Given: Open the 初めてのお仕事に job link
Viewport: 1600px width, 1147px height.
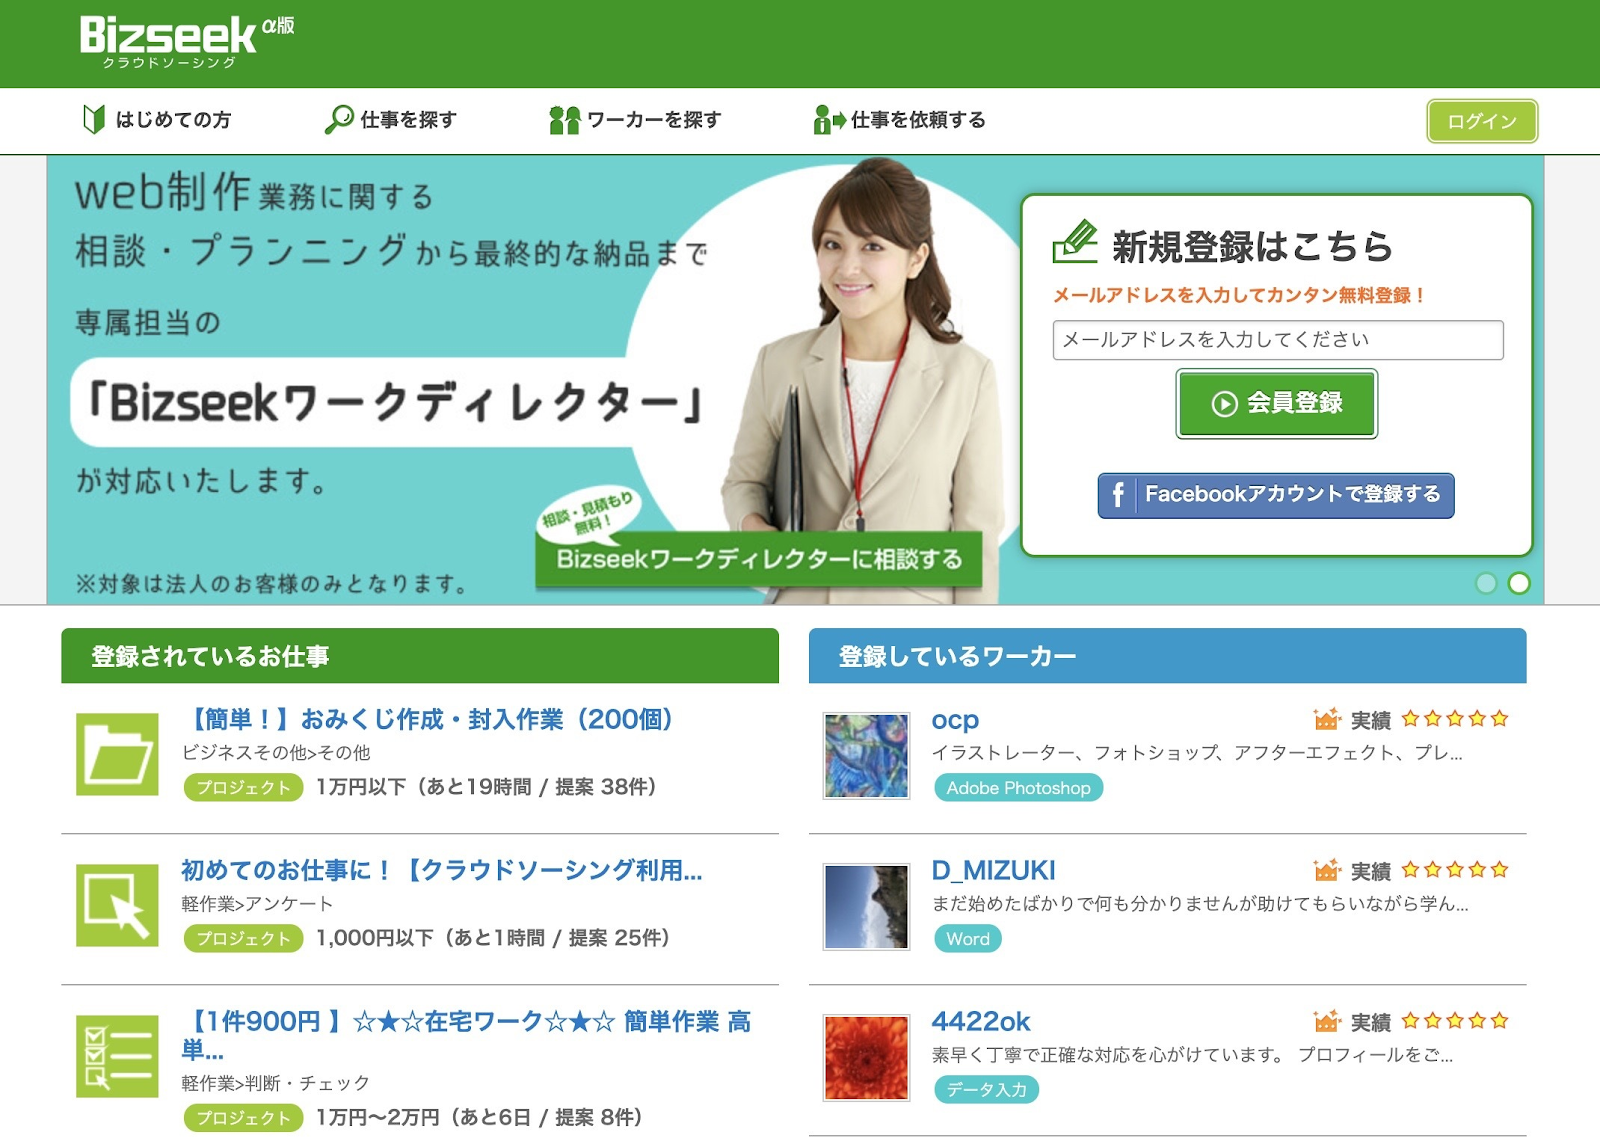Looking at the screenshot, I should [442, 870].
